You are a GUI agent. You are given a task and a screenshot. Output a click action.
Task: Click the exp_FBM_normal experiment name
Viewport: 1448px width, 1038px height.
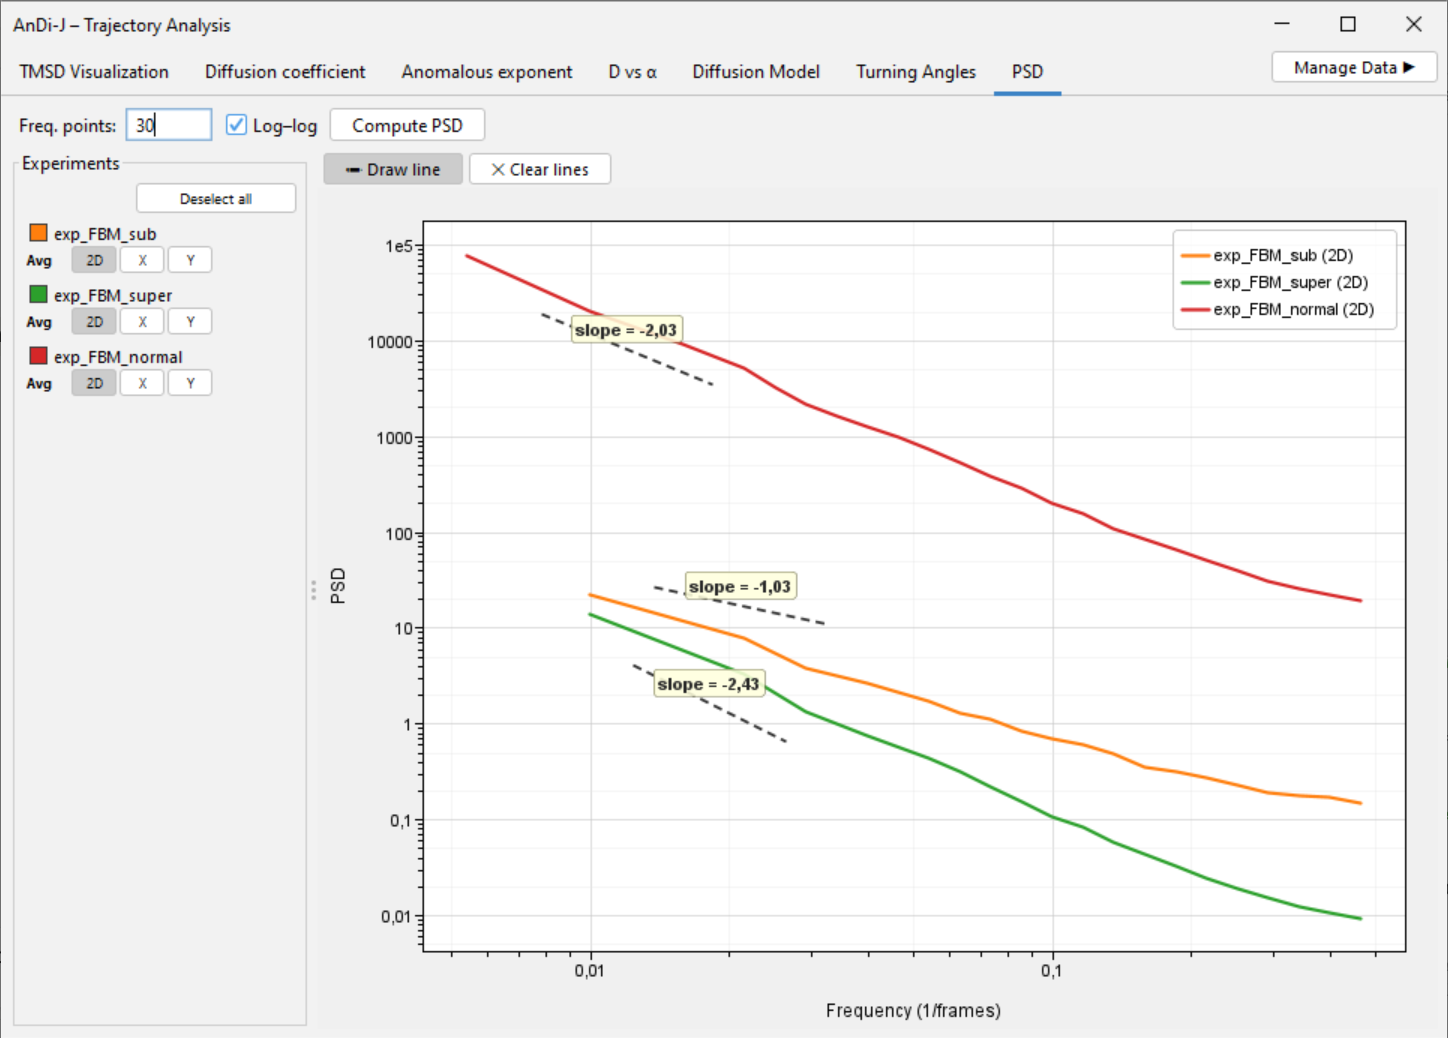118,357
